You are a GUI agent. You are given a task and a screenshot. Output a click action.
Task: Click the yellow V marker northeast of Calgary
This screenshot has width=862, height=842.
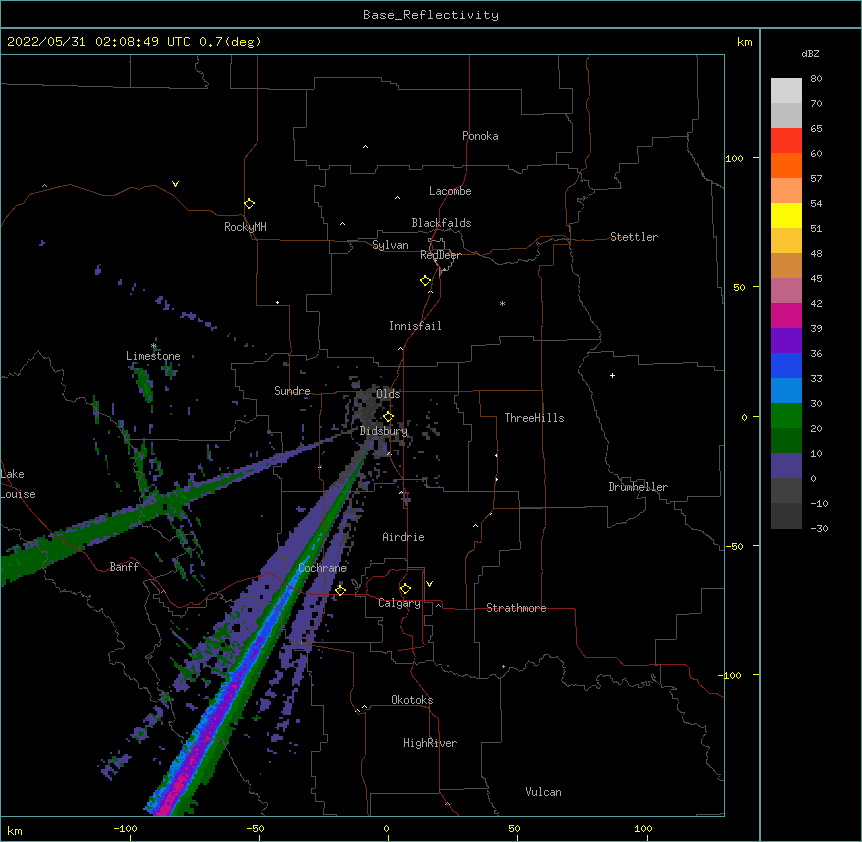[429, 584]
